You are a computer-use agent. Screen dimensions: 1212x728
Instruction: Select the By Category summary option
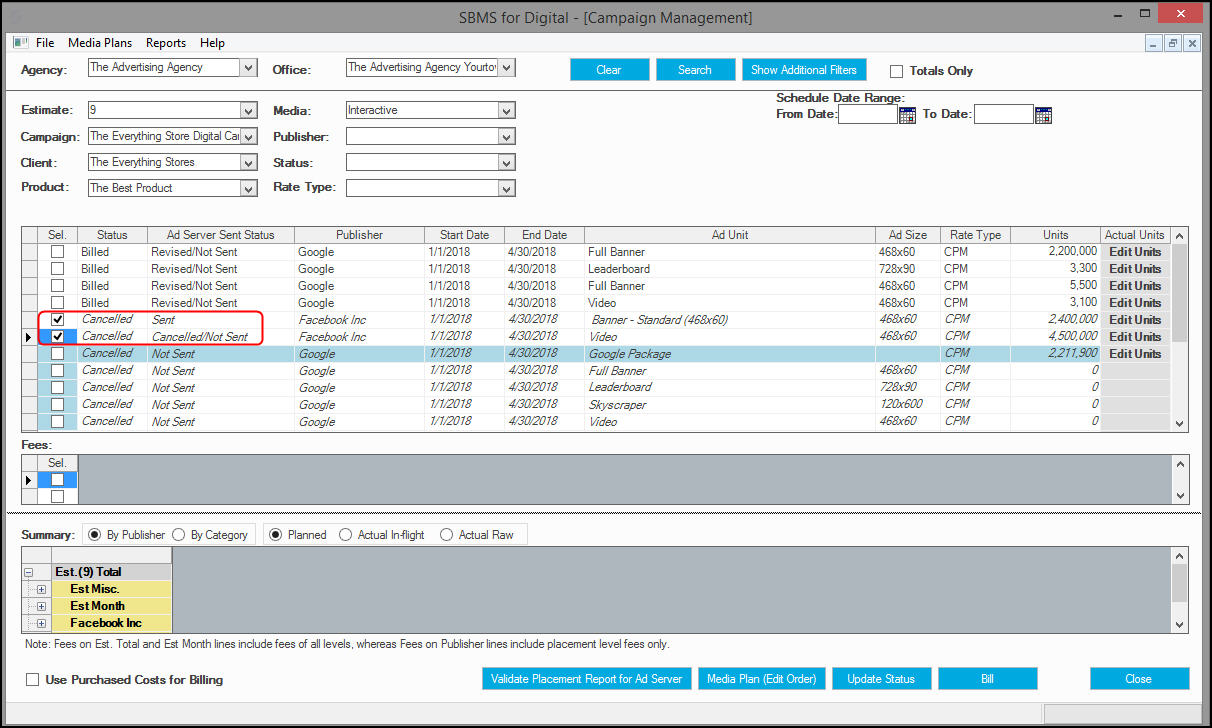click(179, 535)
